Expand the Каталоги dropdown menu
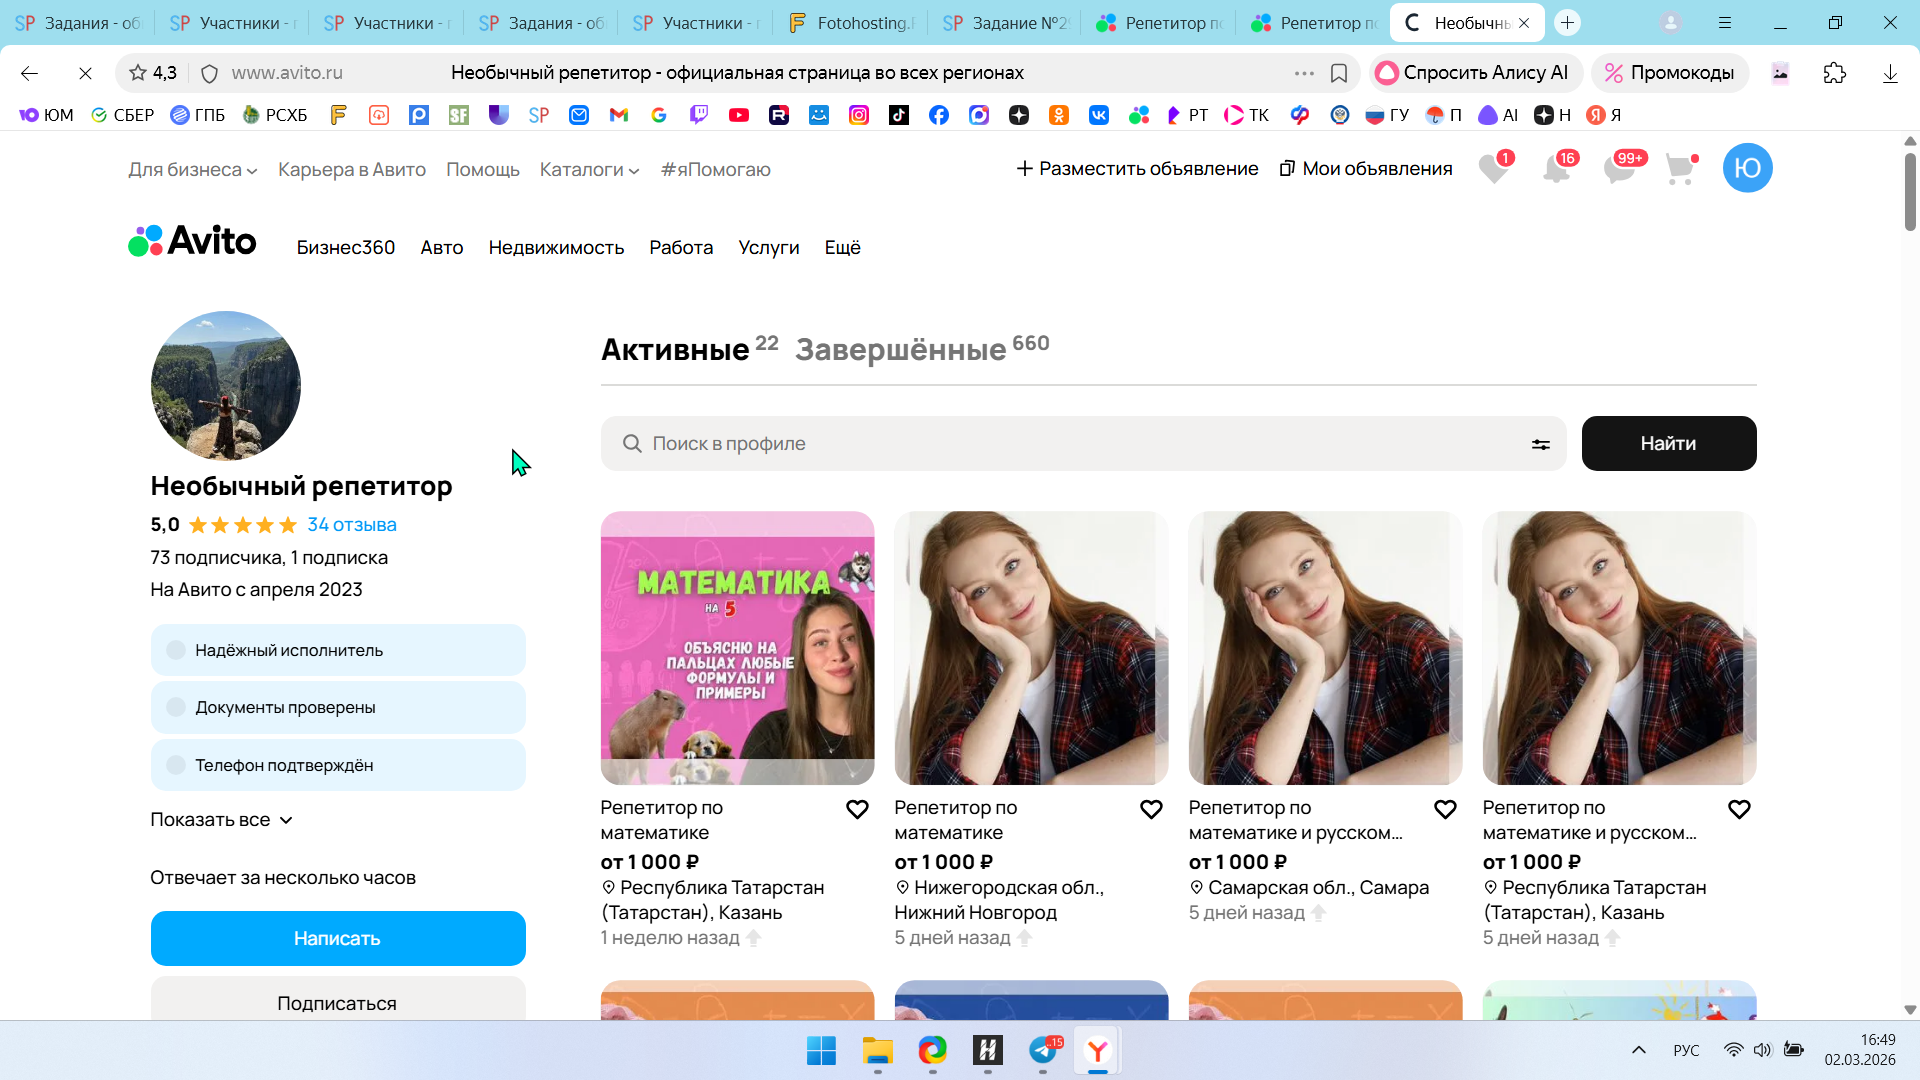This screenshot has height=1080, width=1920. pos(589,170)
